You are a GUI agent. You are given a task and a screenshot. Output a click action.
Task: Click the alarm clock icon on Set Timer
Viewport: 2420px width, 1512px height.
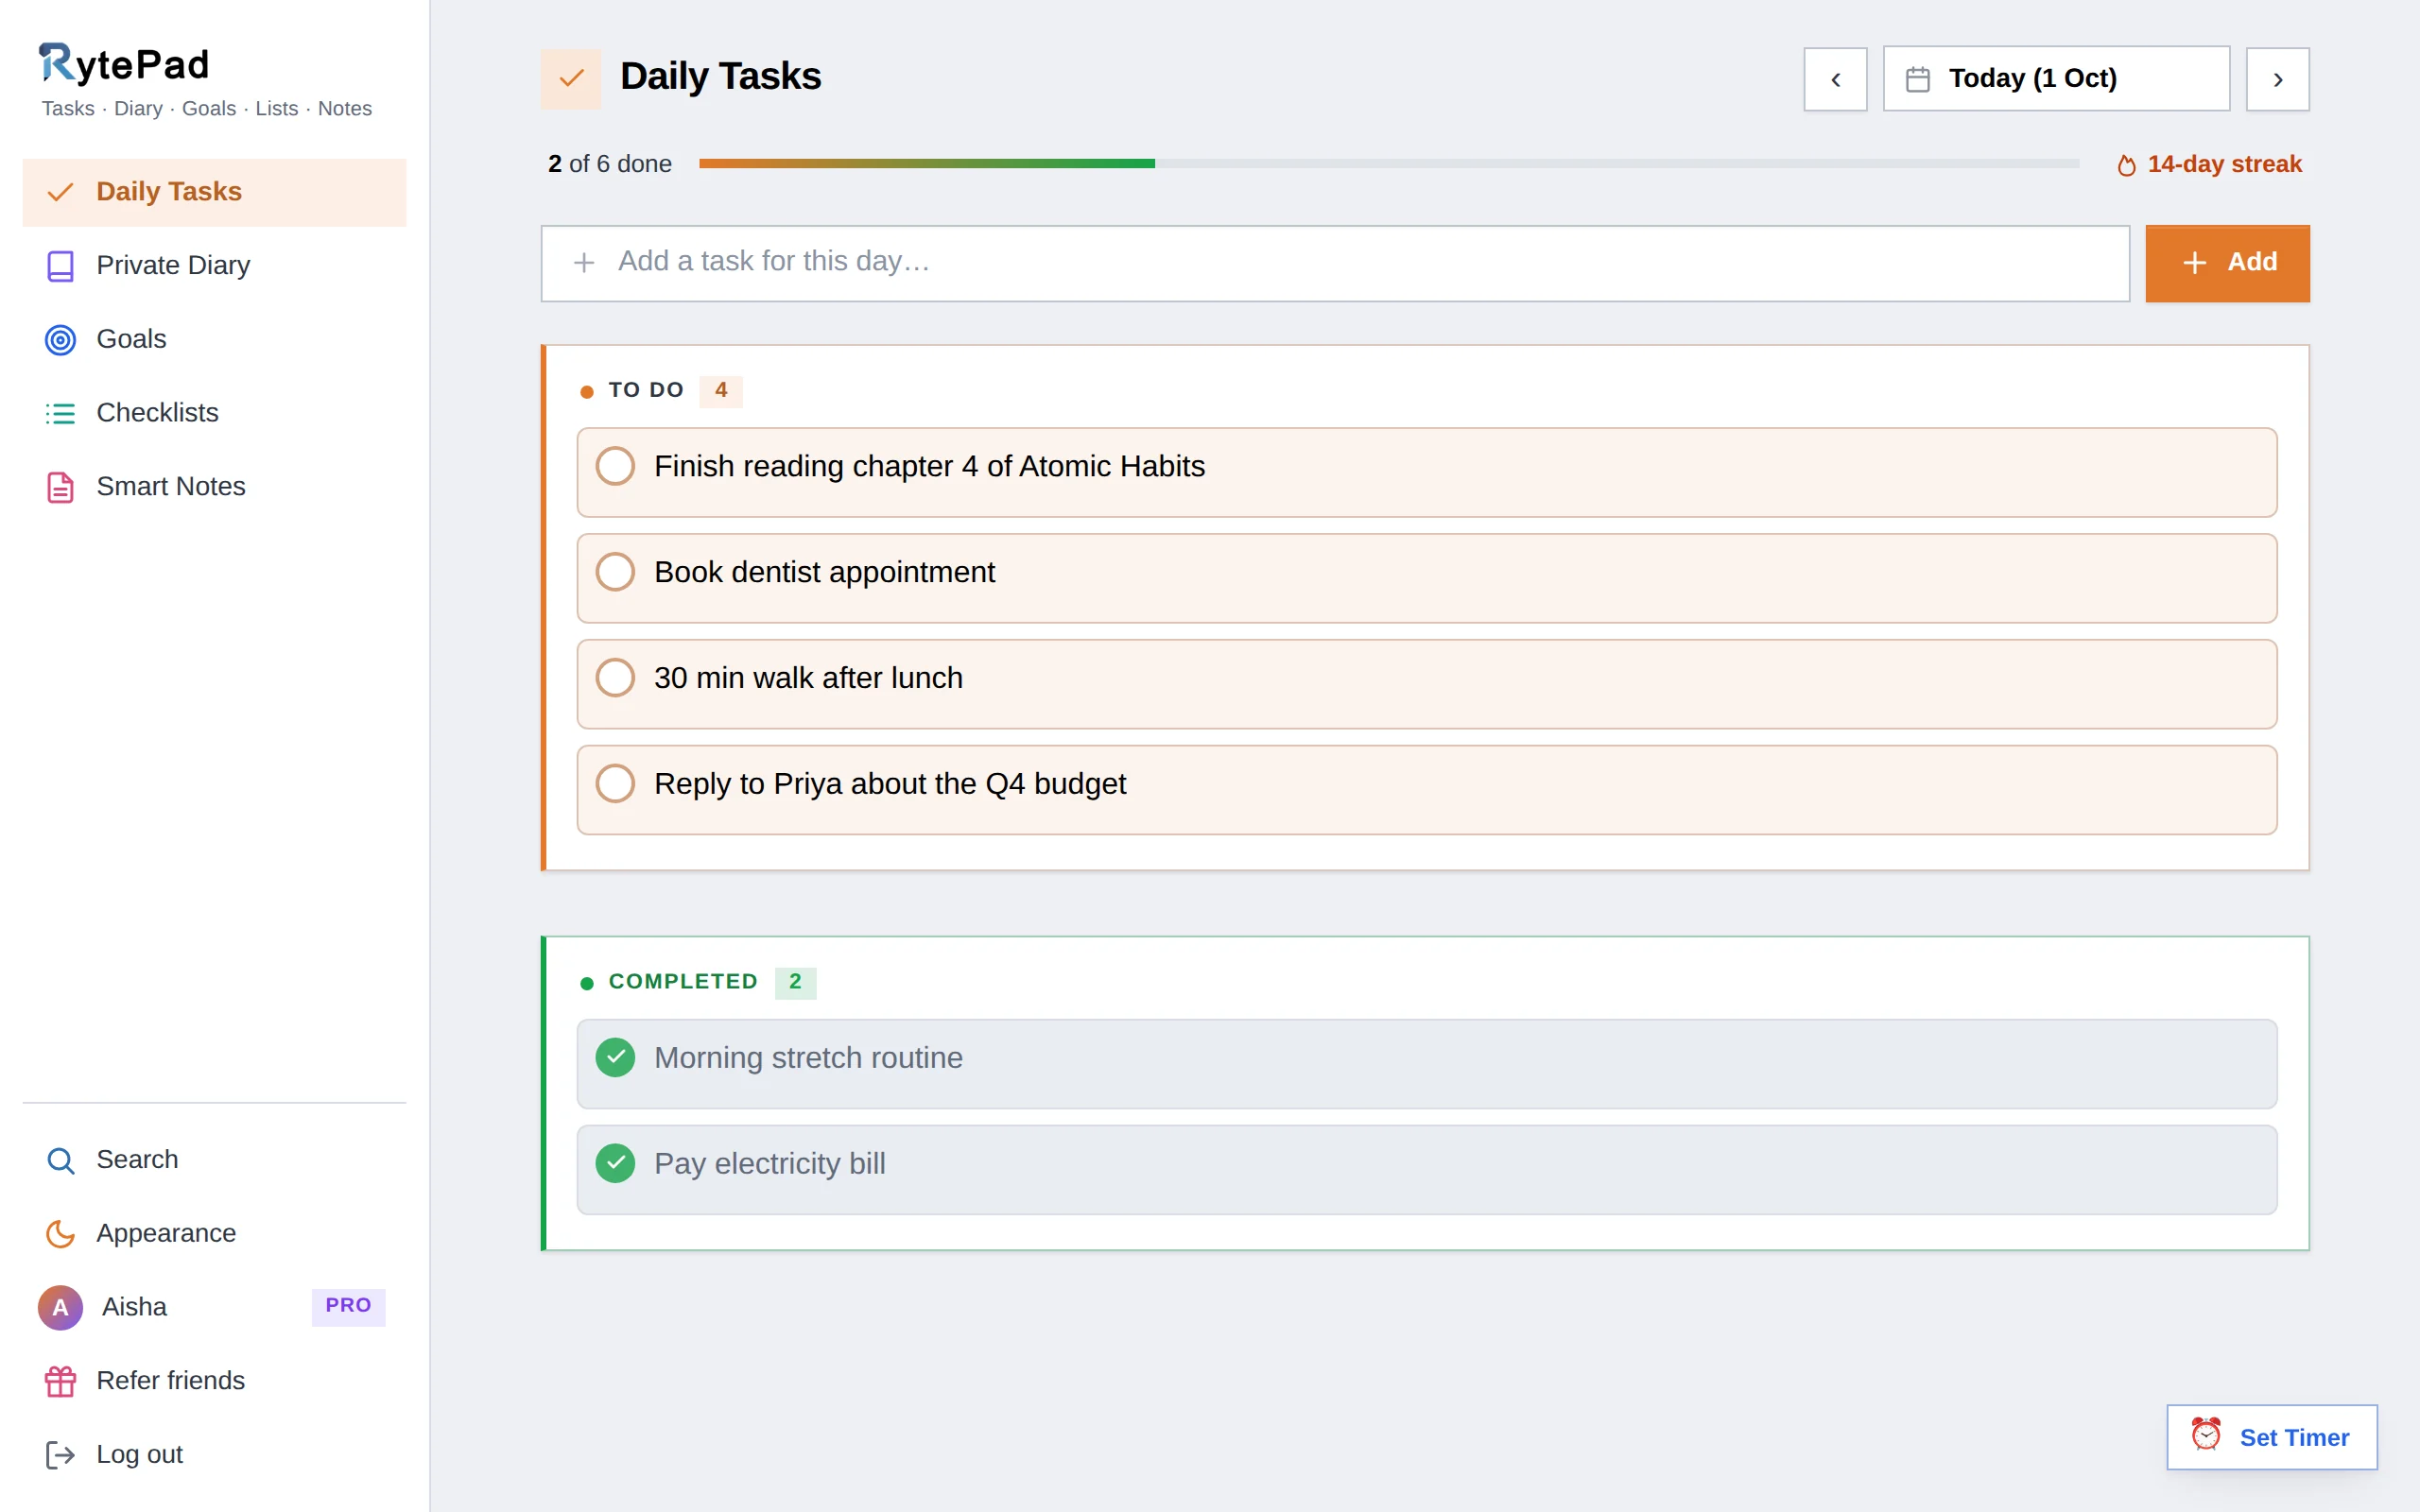coord(2206,1434)
